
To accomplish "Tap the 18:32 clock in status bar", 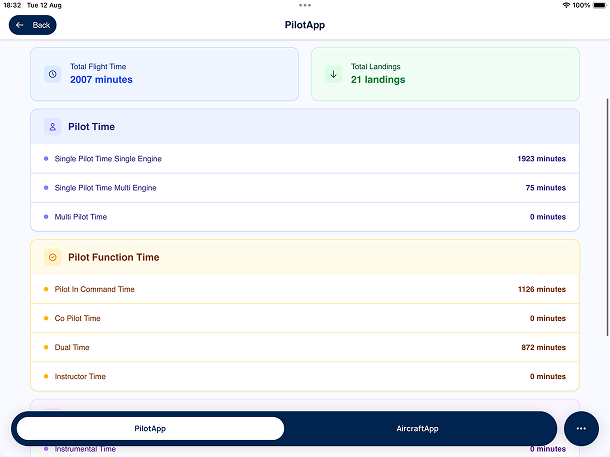I will (x=12, y=5).
